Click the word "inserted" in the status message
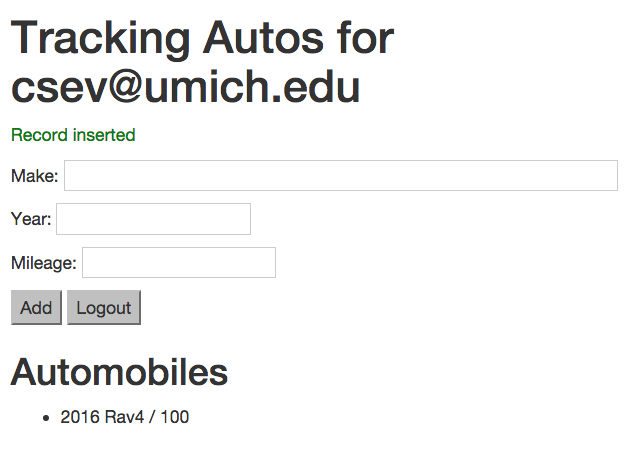Image resolution: width=642 pixels, height=451 pixels. tap(104, 135)
